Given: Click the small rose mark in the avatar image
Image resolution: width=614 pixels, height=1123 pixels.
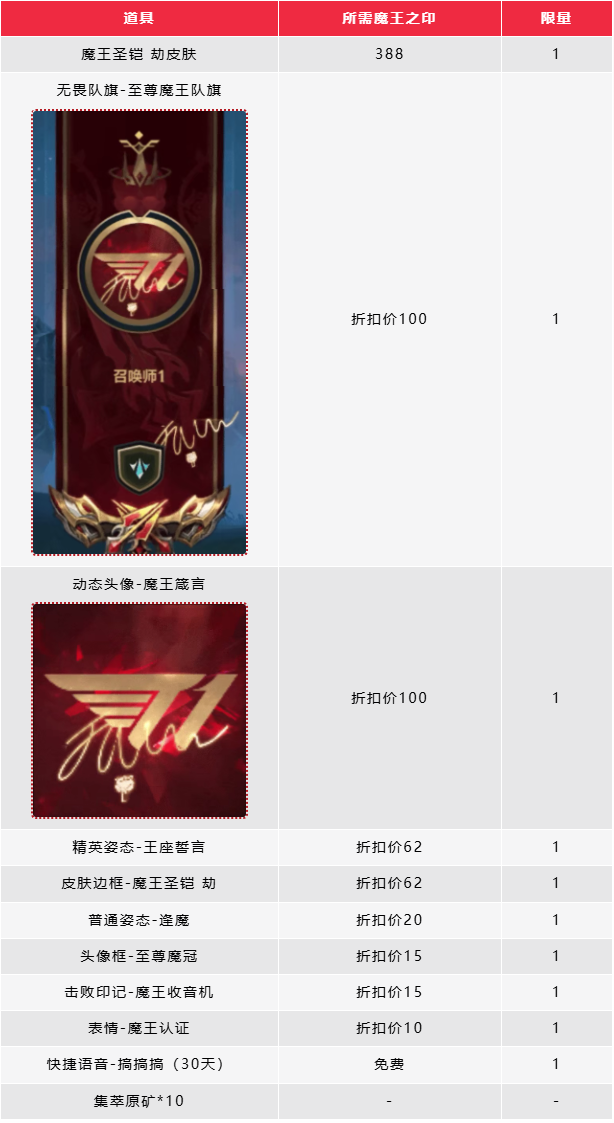Looking at the screenshot, I should coord(124,786).
